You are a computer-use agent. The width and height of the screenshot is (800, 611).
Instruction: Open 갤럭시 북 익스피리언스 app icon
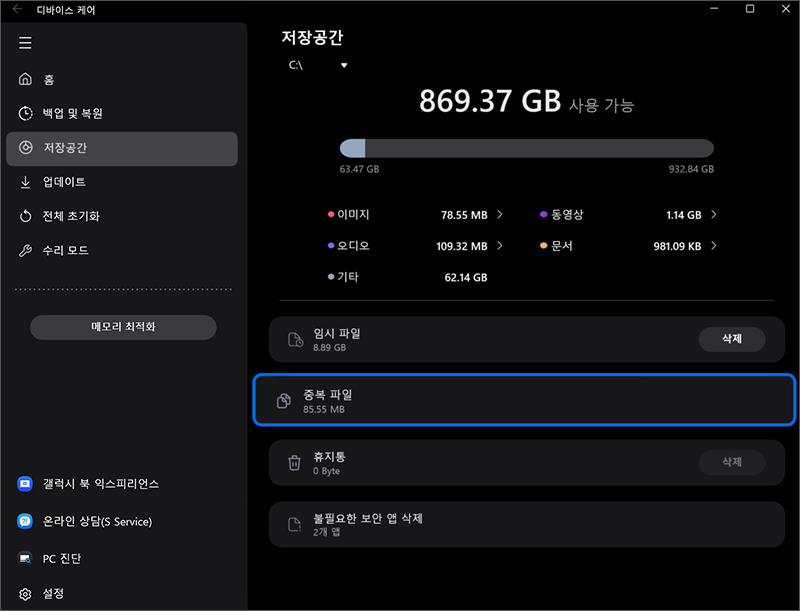26,484
